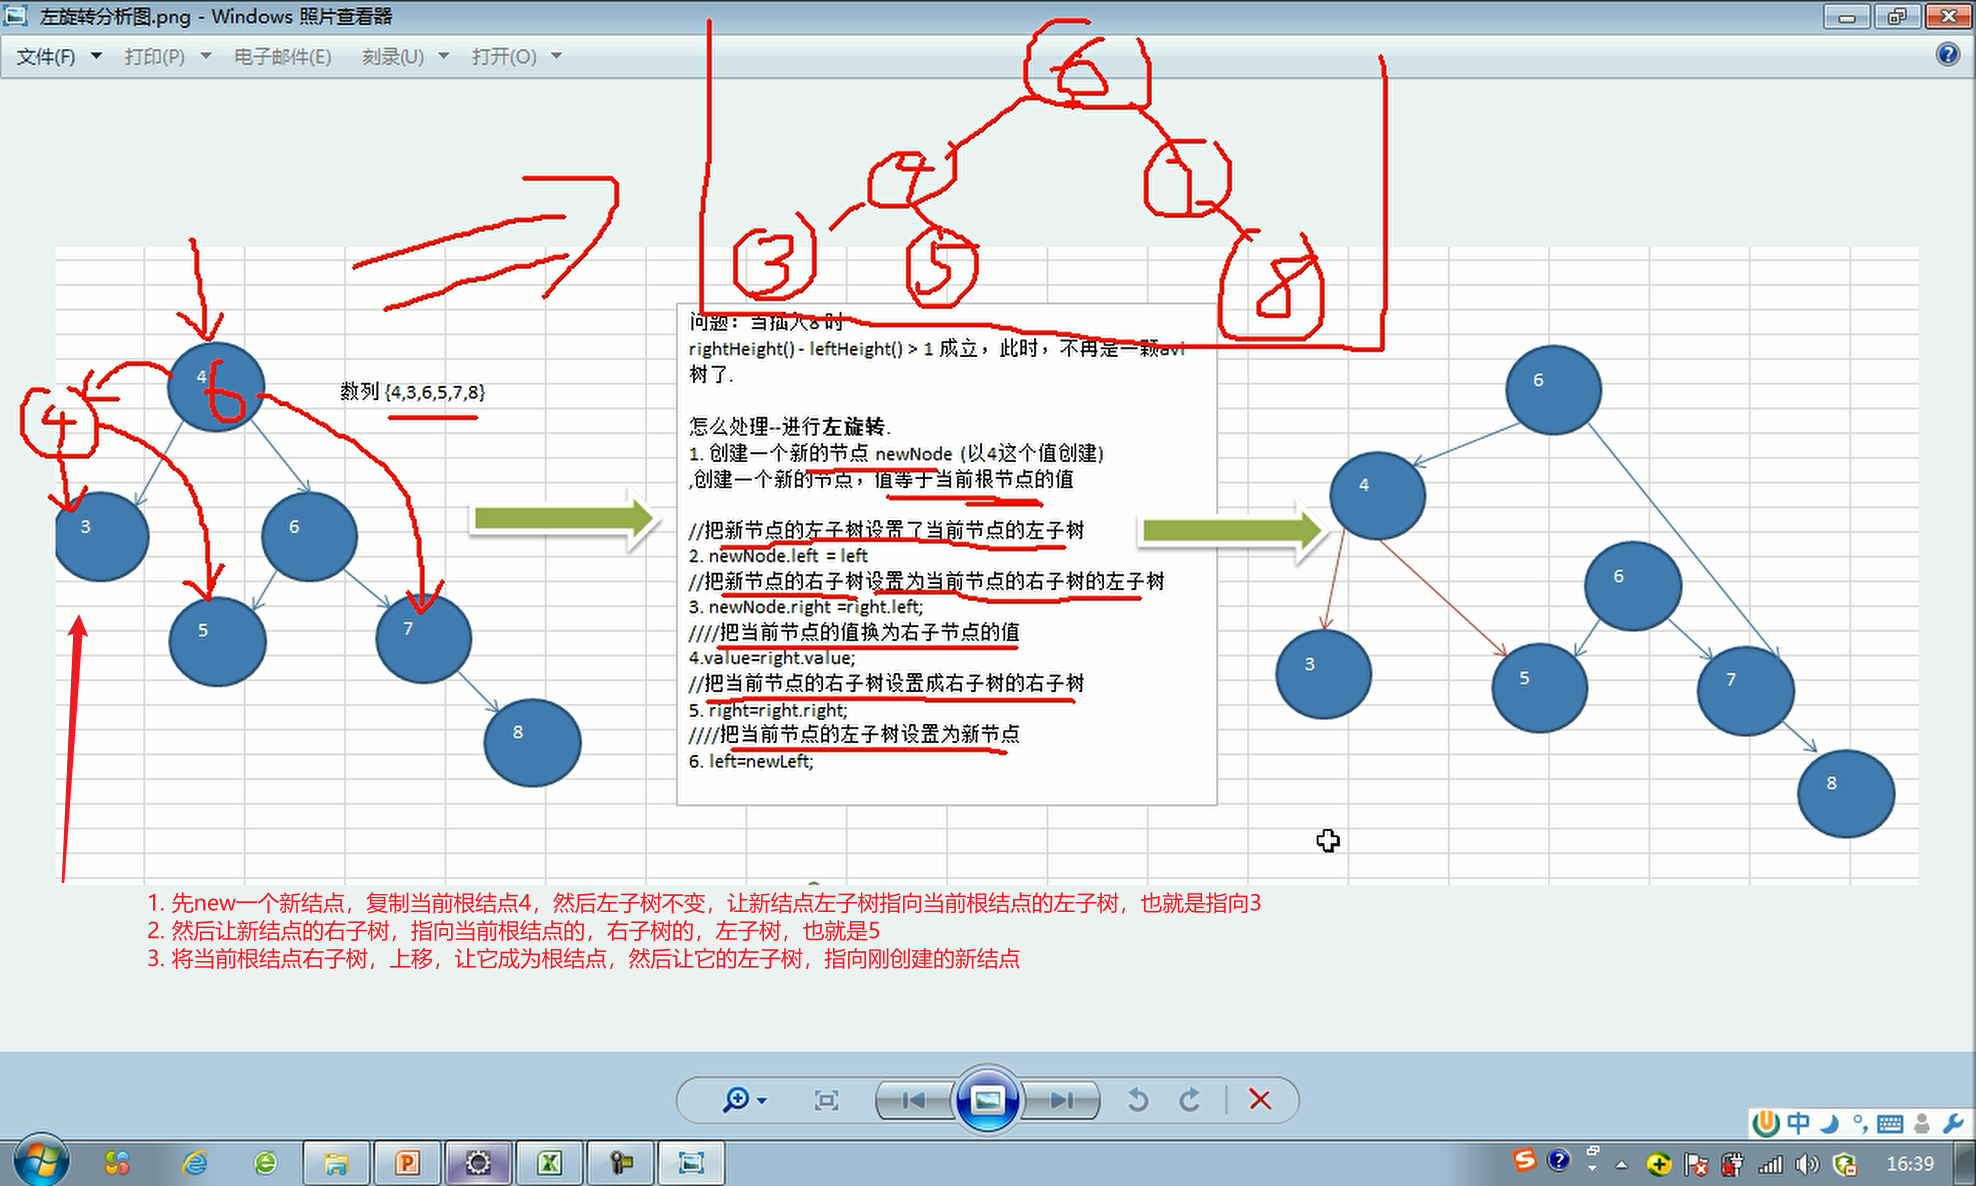Toggle IME punctuation mode button
The image size is (1976, 1186).
(x=1859, y=1123)
